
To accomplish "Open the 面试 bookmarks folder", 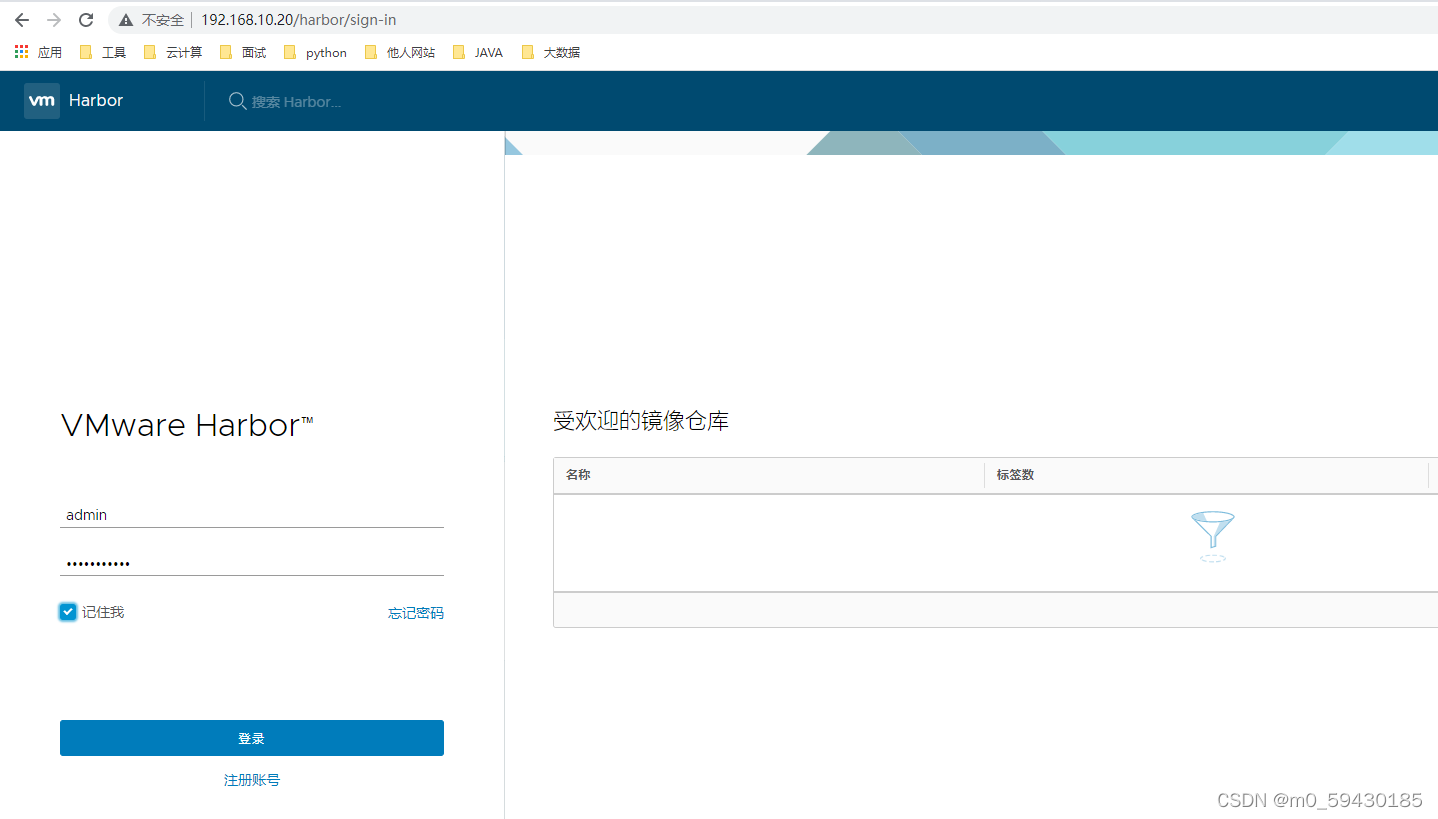I will (x=243, y=52).
